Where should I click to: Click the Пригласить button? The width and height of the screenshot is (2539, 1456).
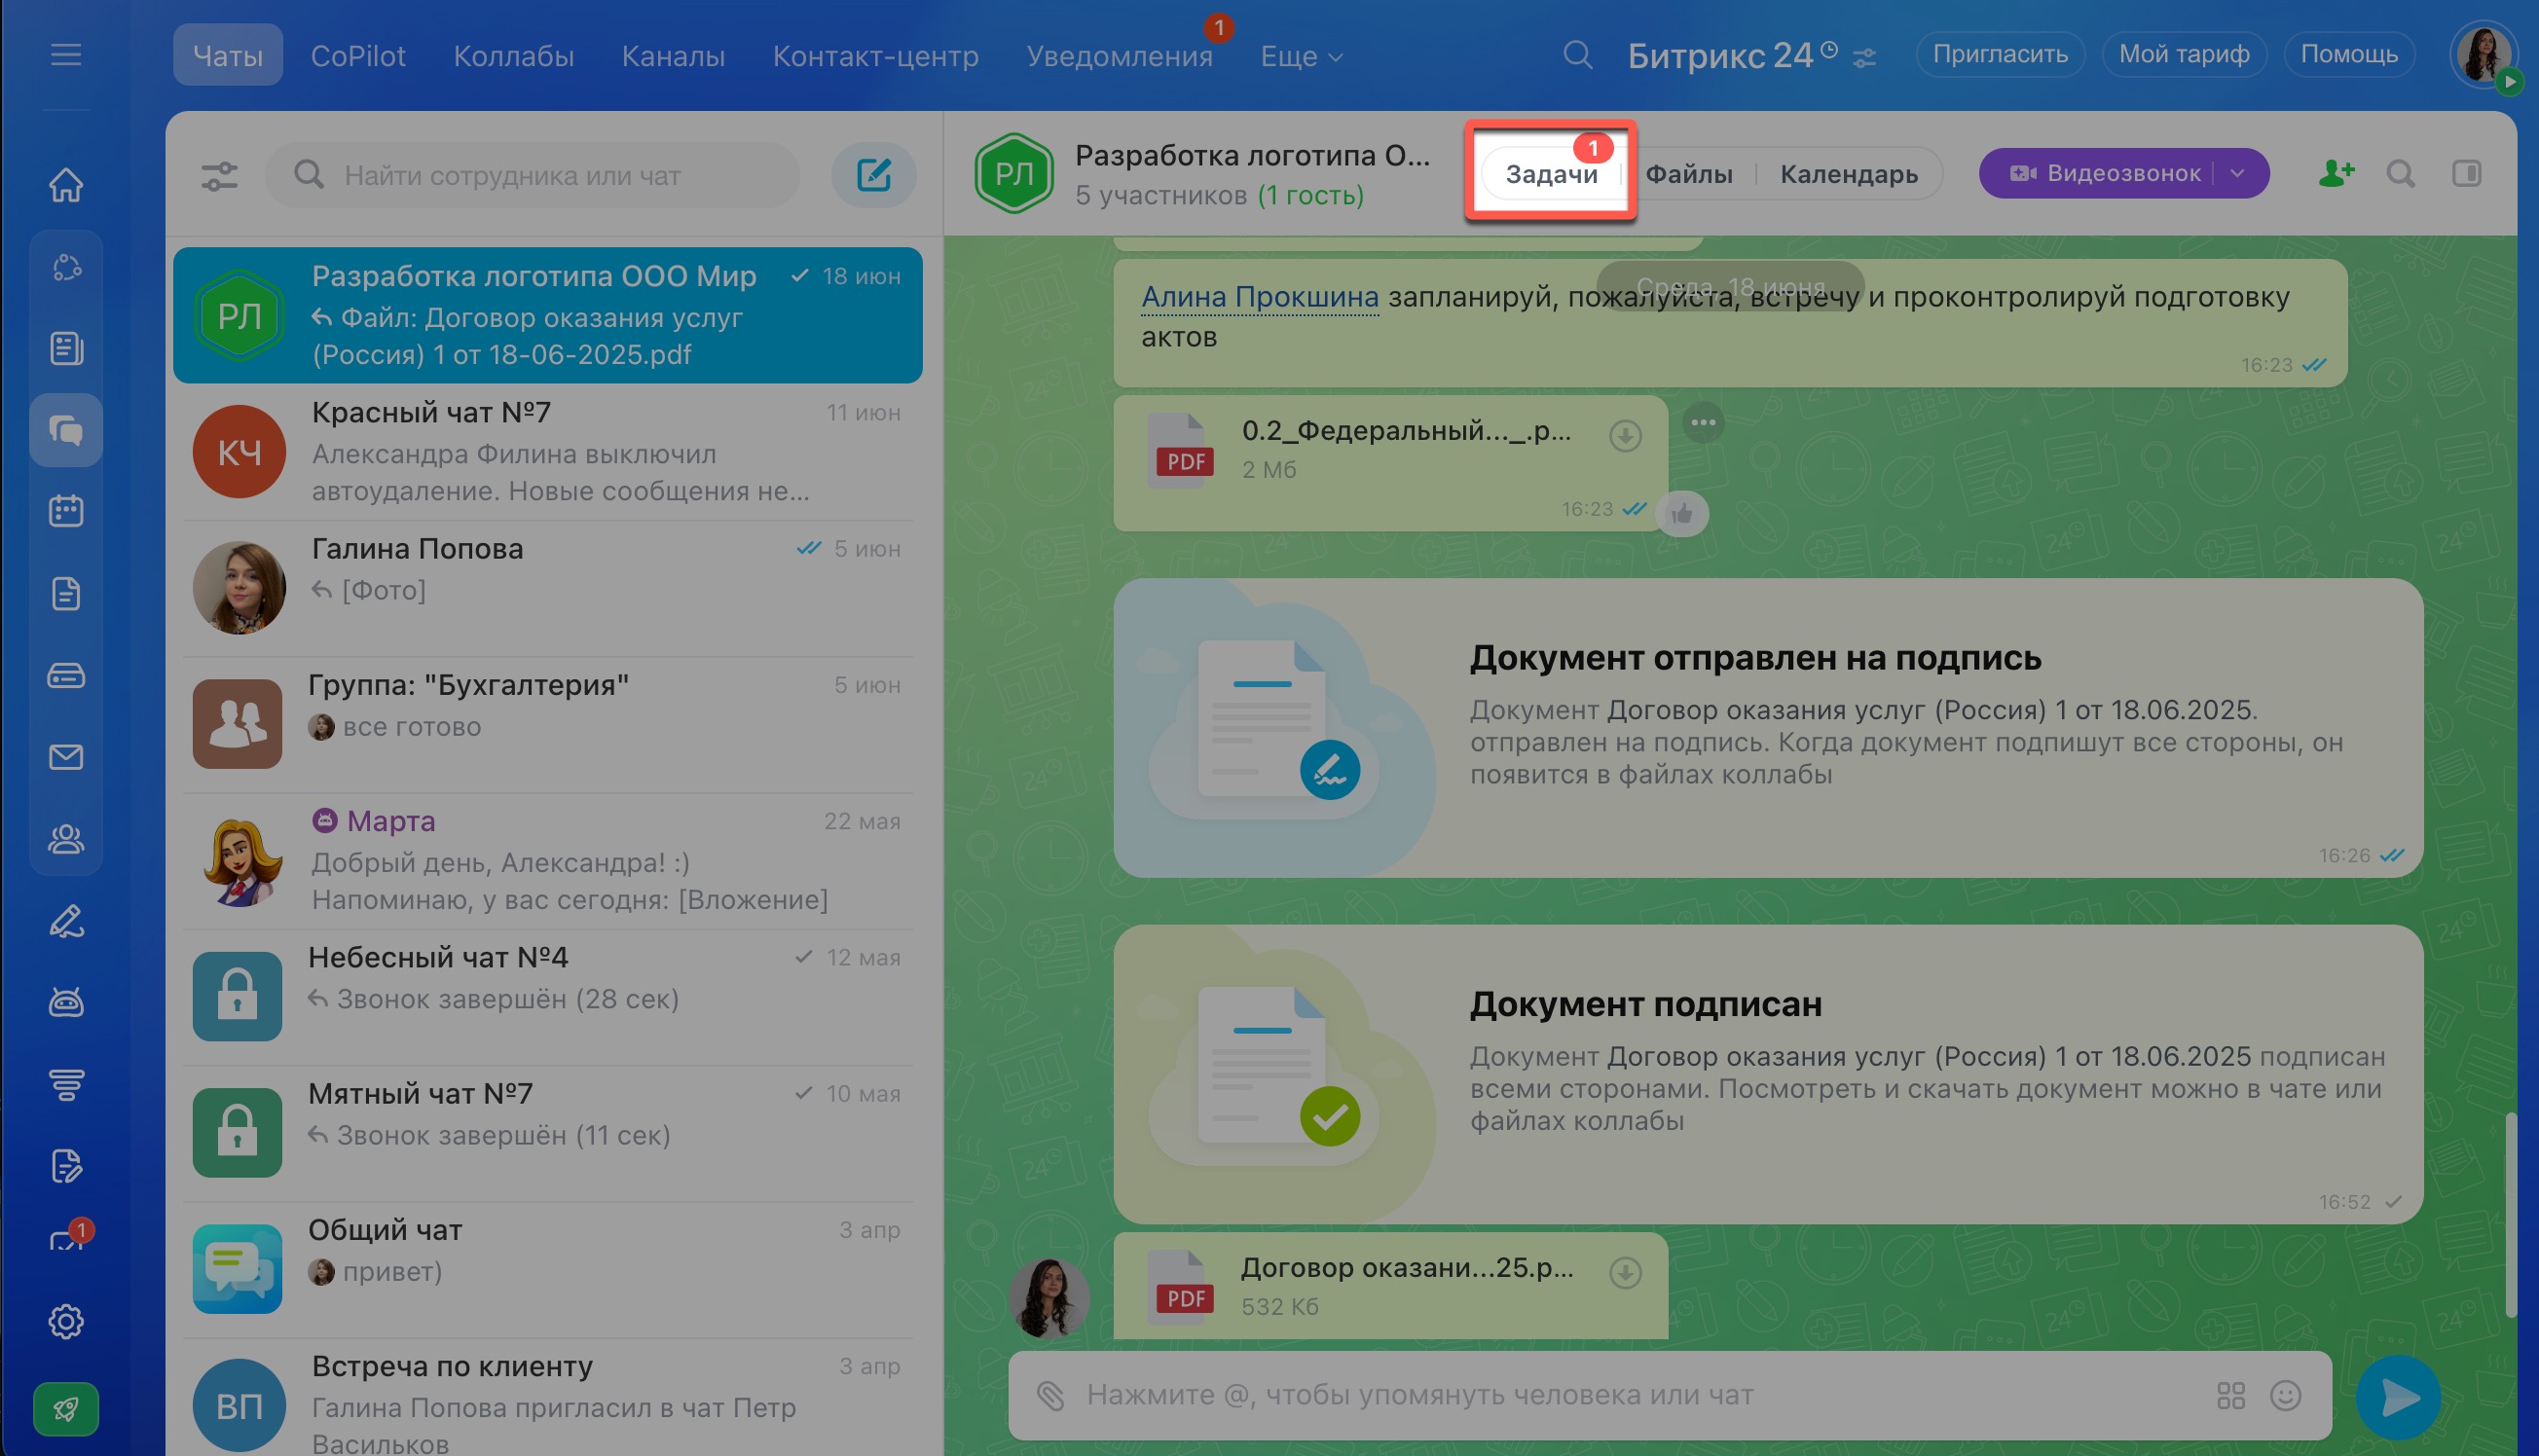pyautogui.click(x=1999, y=54)
